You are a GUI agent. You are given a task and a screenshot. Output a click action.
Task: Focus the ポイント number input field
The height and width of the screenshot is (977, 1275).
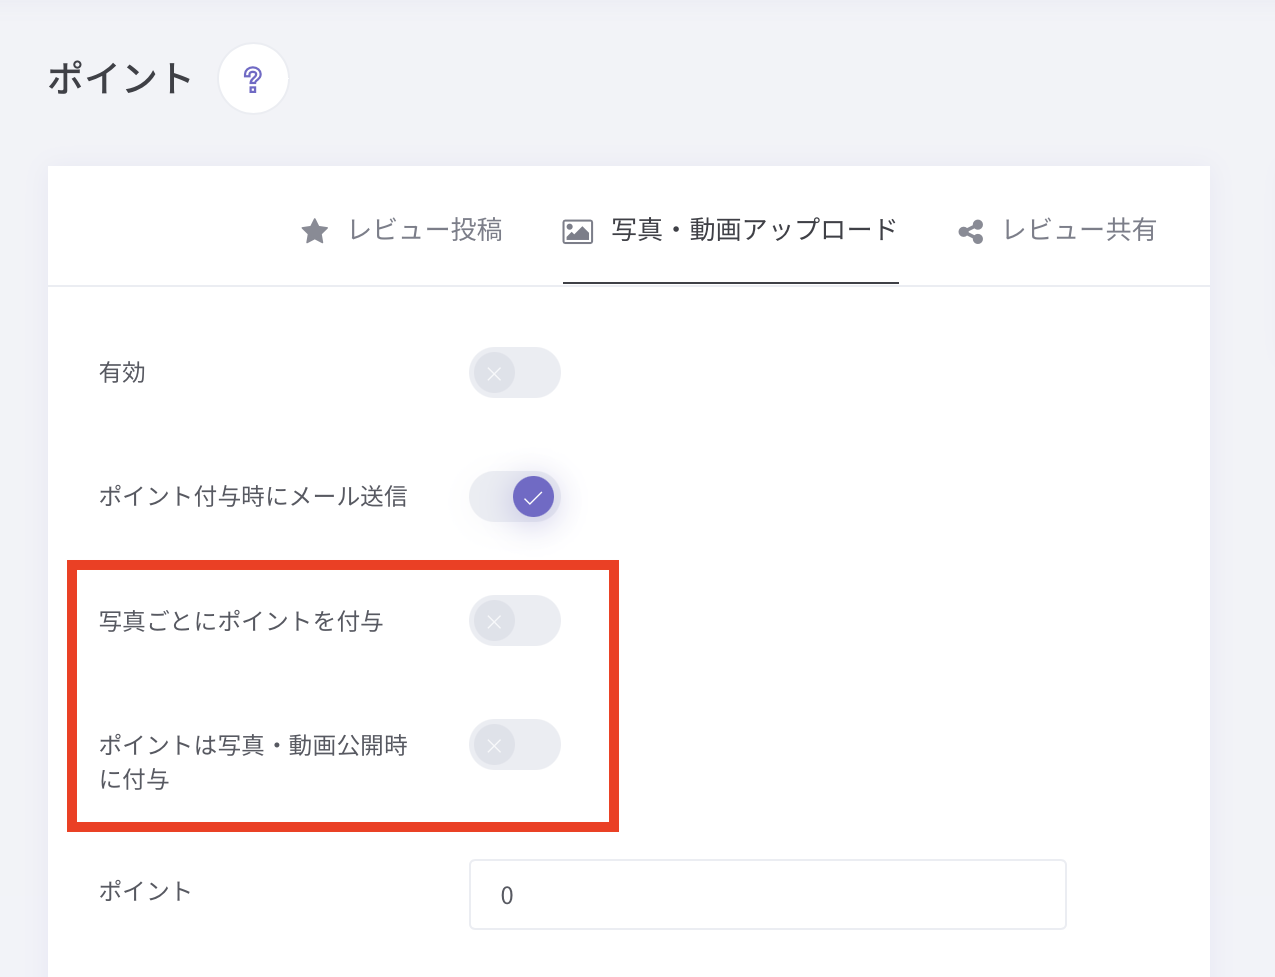[x=767, y=895]
